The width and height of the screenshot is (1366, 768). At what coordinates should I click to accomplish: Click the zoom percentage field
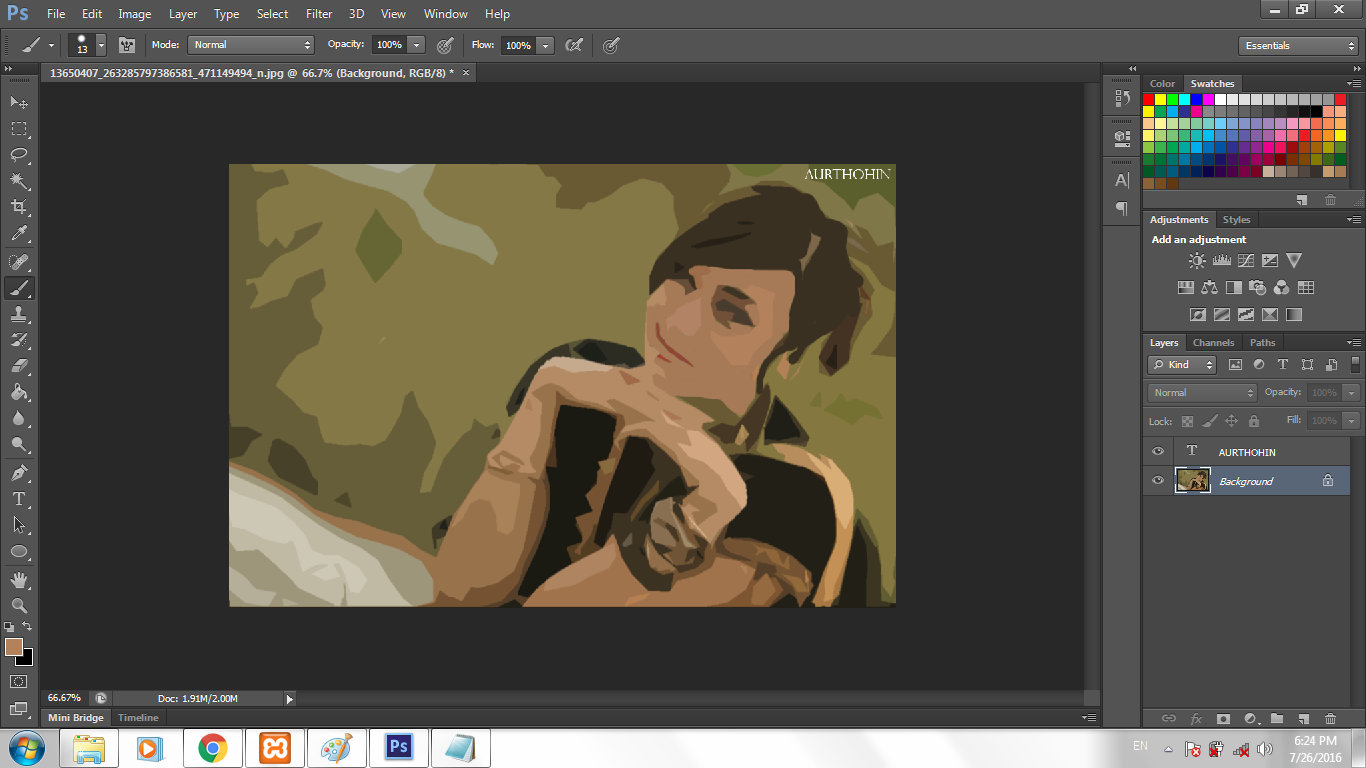(63, 698)
